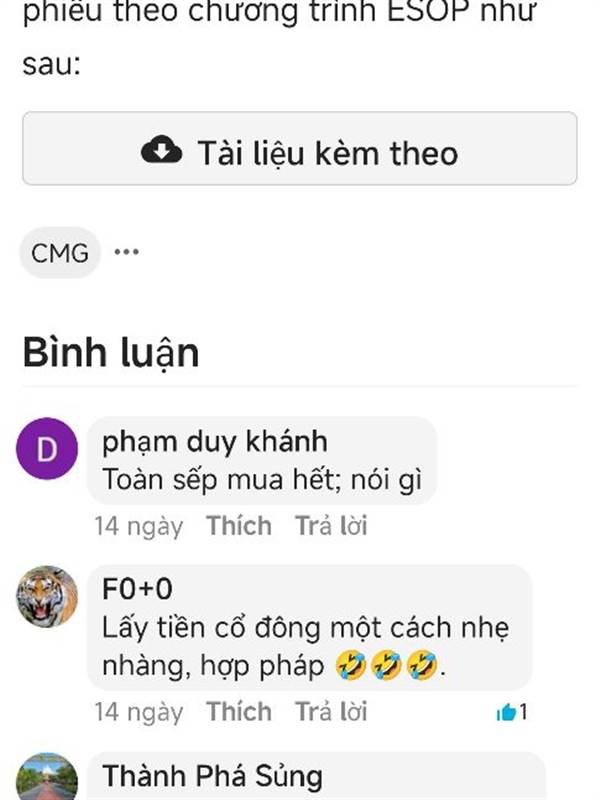Tap the comment text Toàn sếp mua hết
The width and height of the screenshot is (600, 800).
222,480
